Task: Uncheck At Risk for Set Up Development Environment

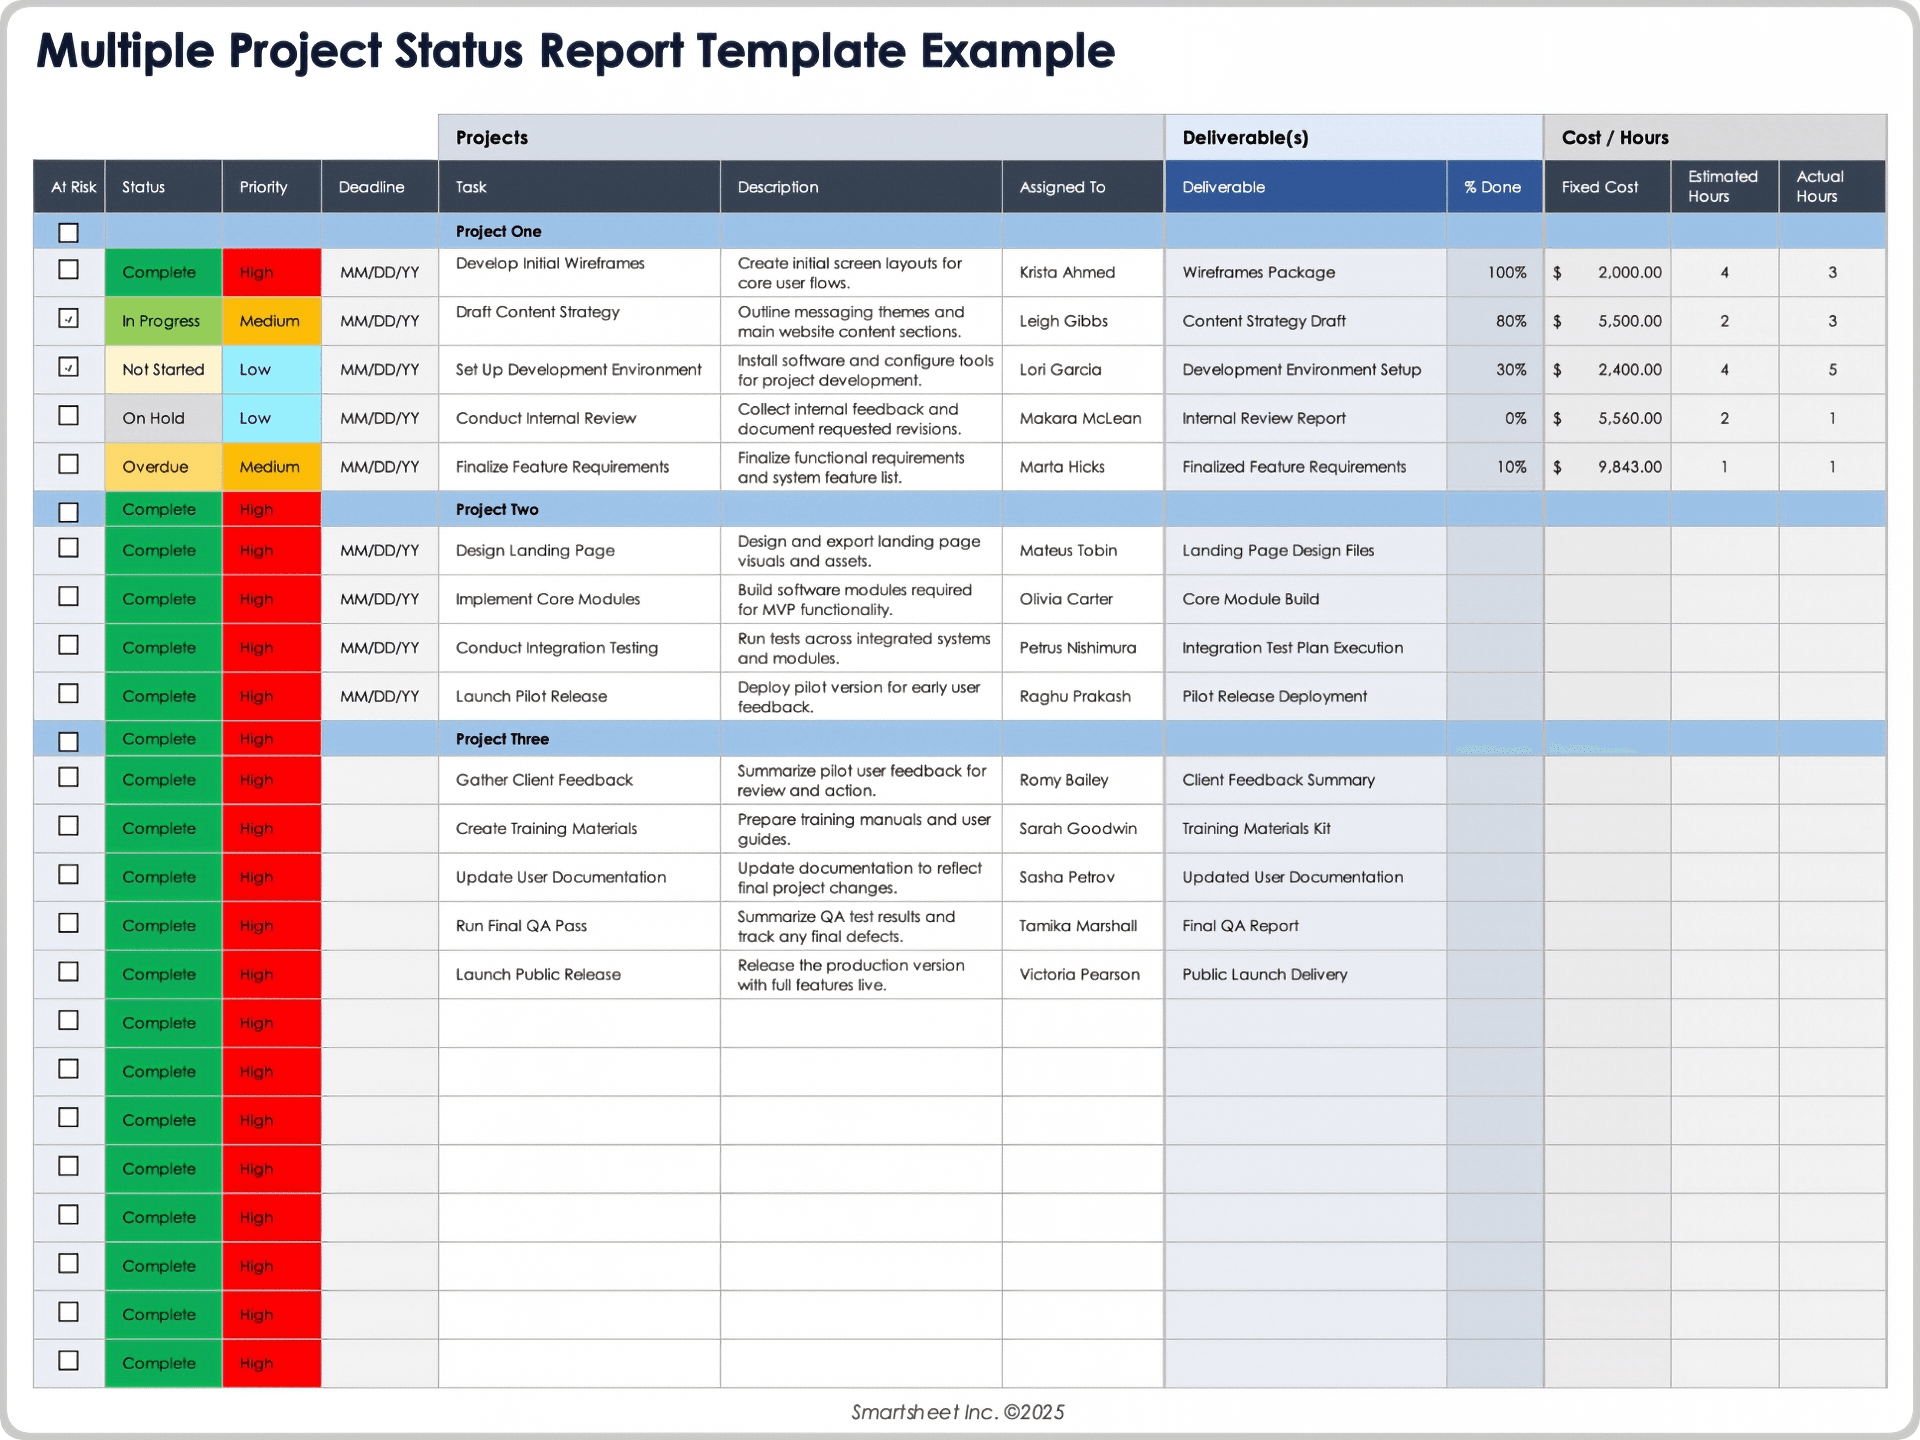Action: tap(68, 367)
